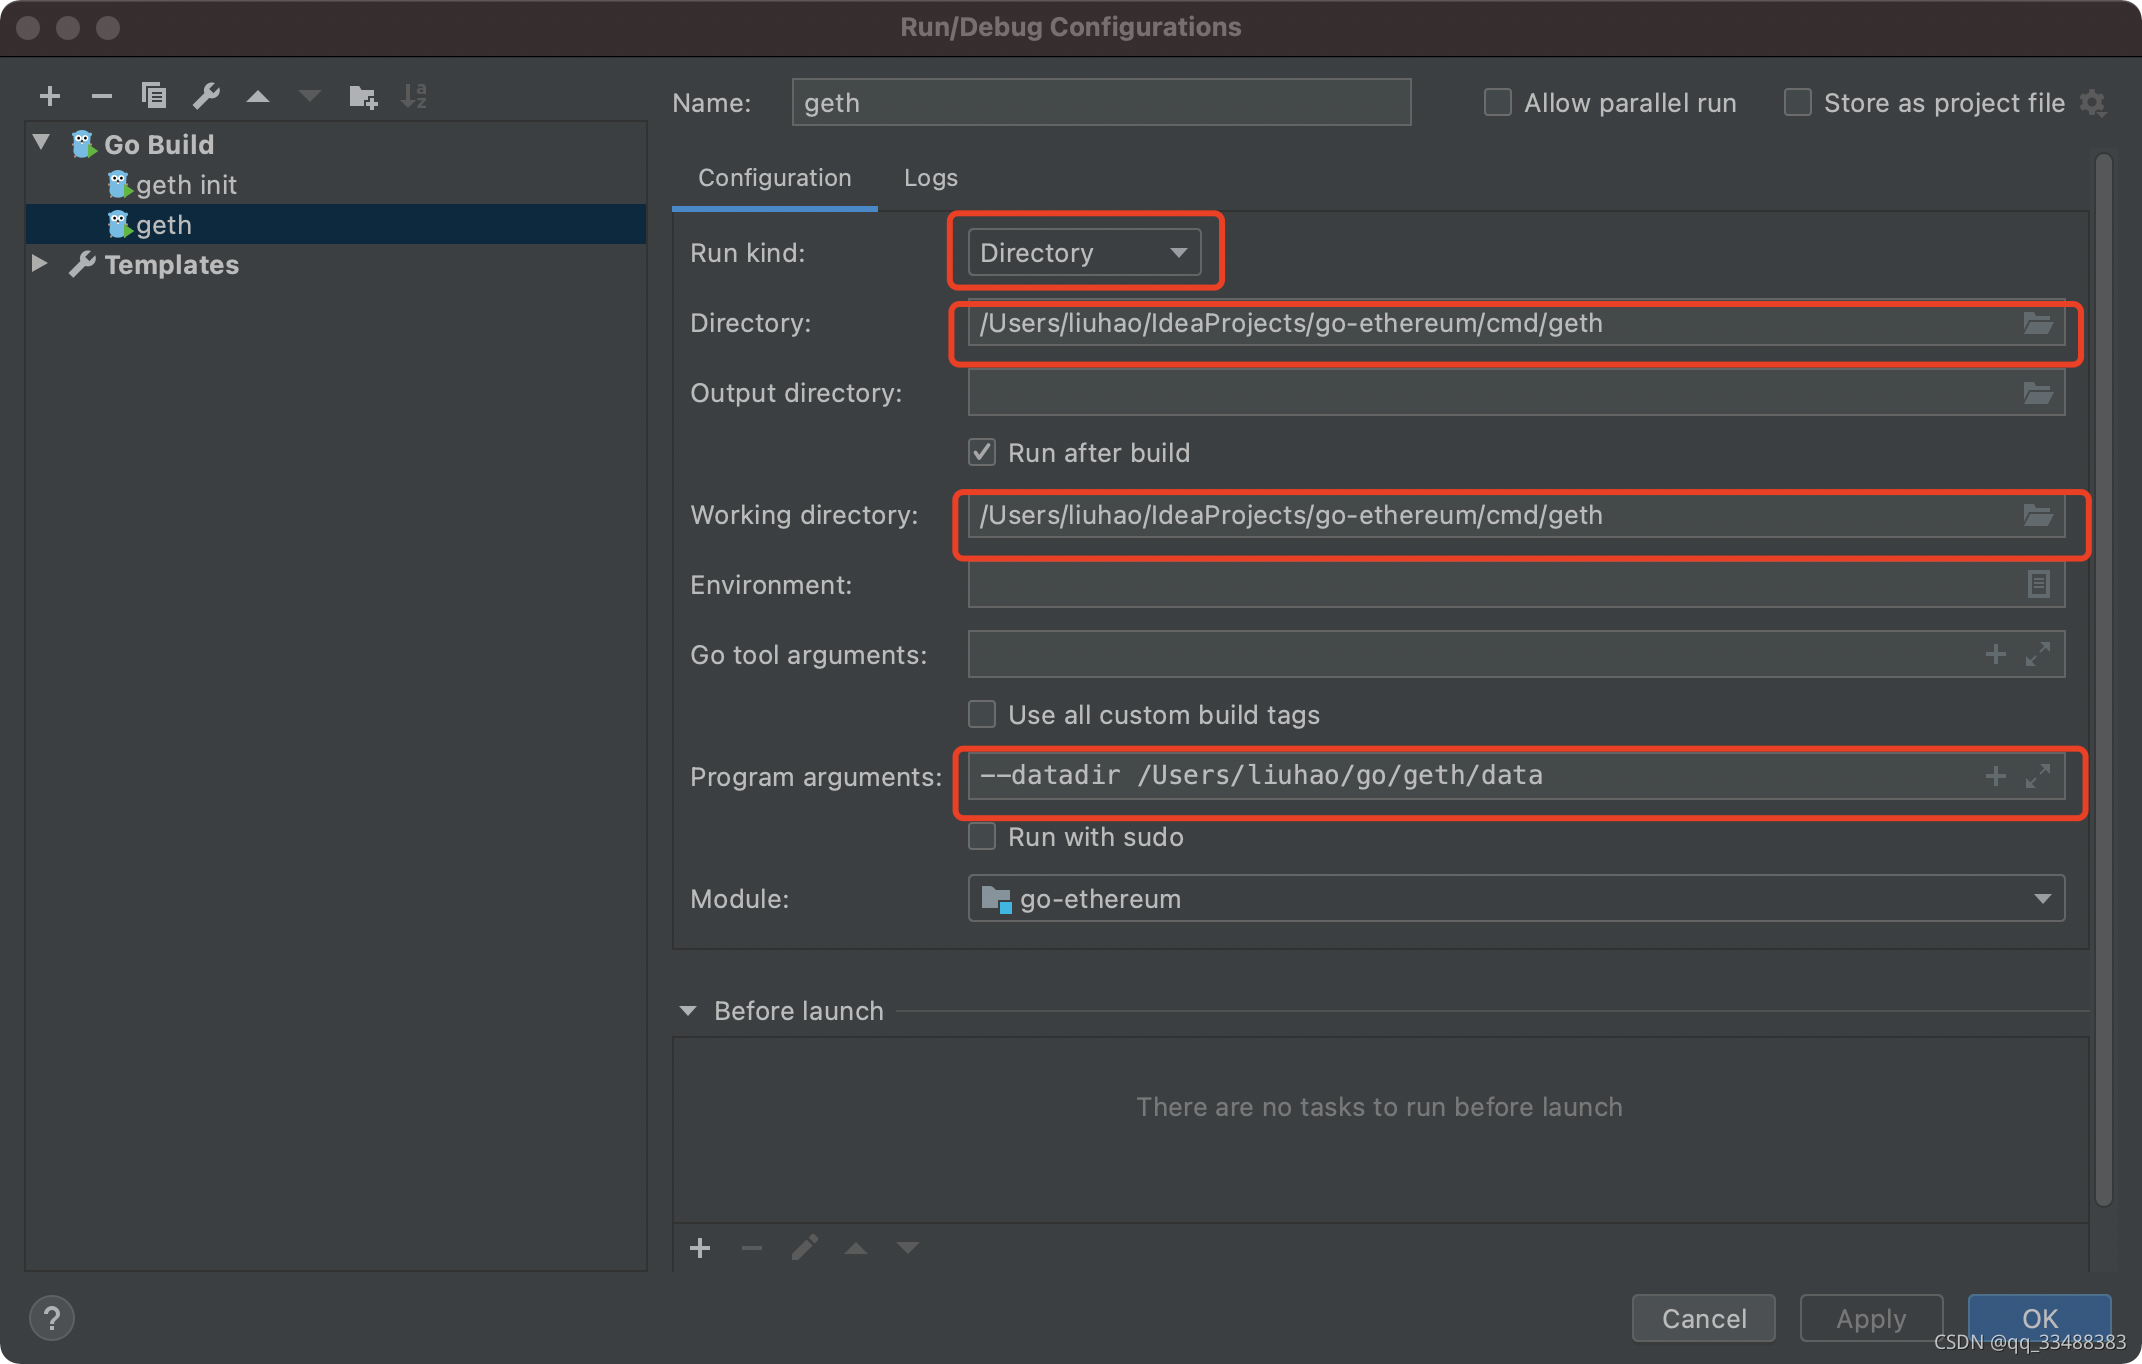
Task: Enable Allow parallel run
Action: click(1498, 103)
